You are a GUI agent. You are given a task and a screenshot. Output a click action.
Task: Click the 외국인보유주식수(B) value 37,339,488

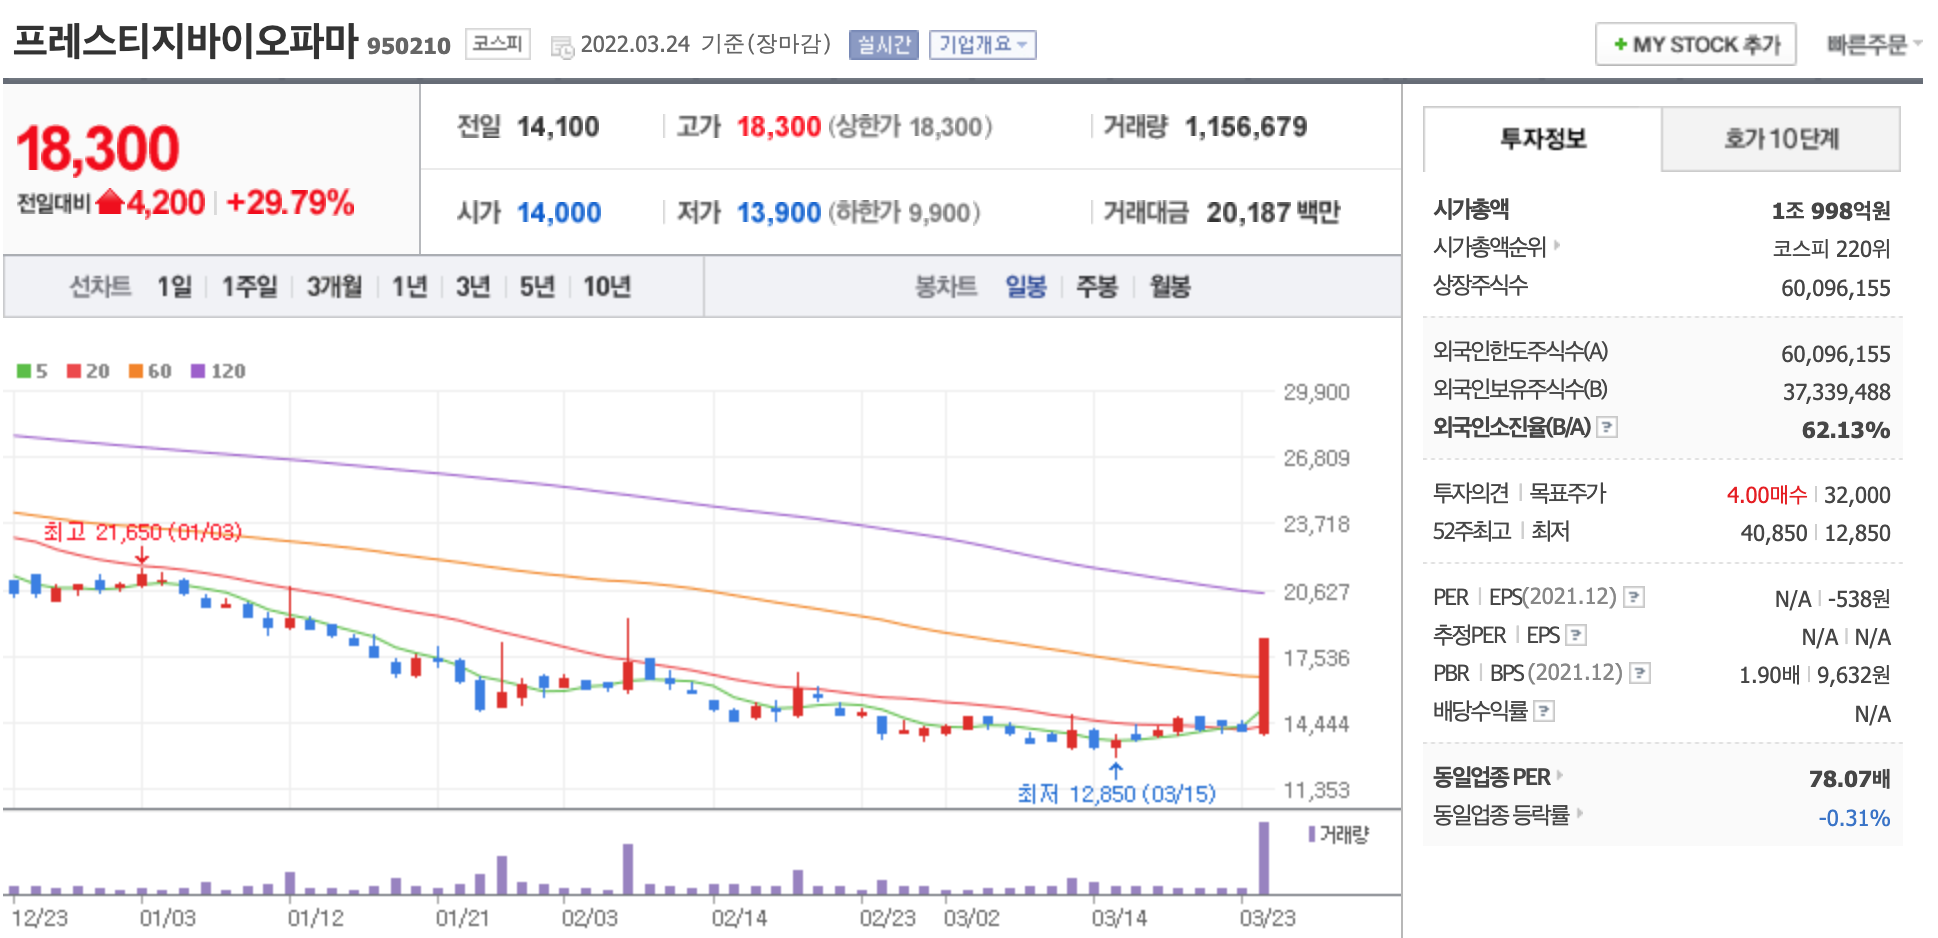click(1837, 392)
